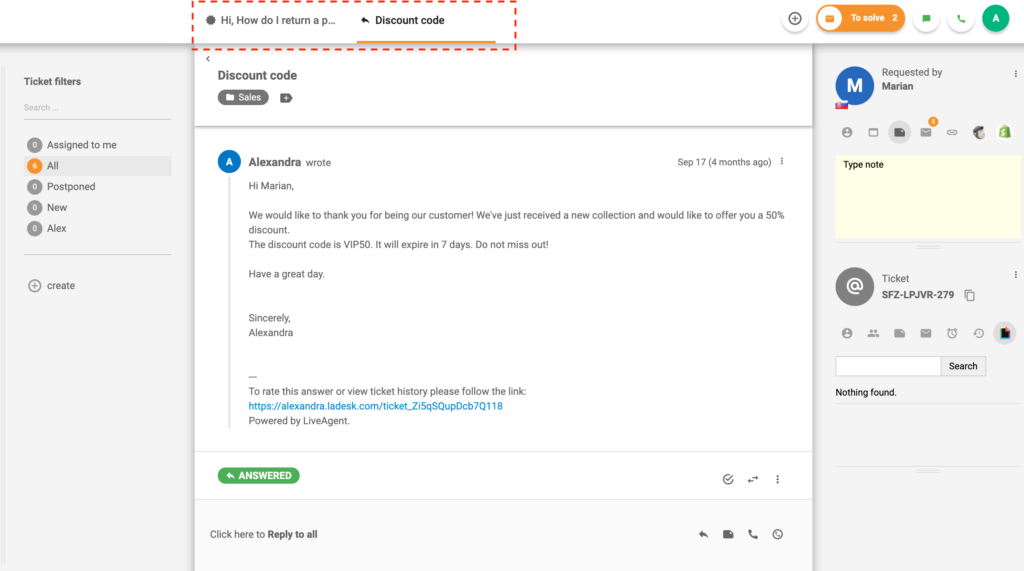Select the All ticket filter
This screenshot has width=1024, height=571.
(x=53, y=166)
